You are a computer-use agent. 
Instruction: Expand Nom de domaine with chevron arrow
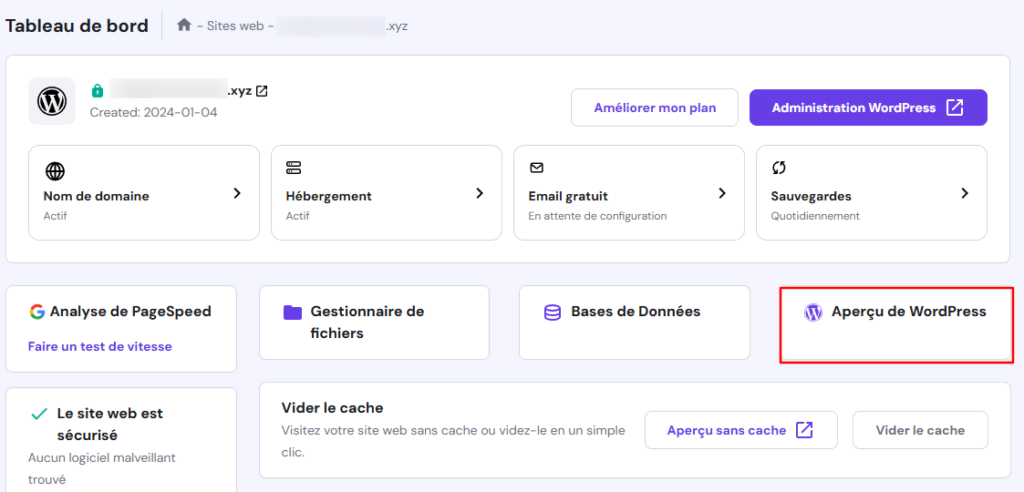[237, 193]
